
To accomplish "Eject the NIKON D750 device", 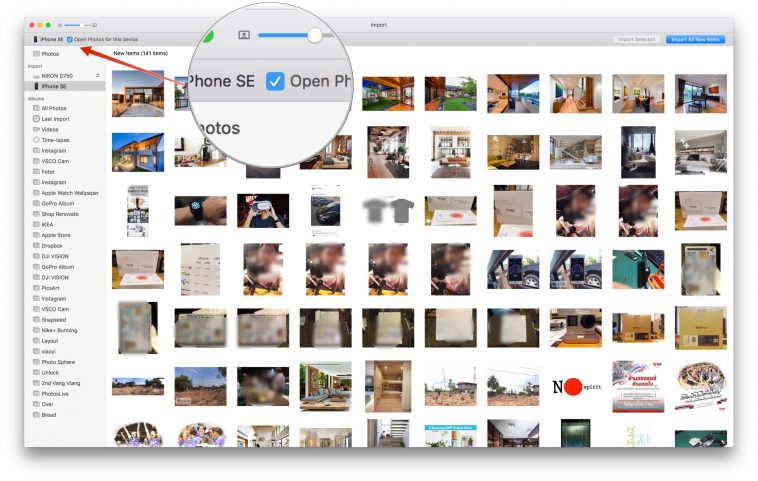I will tap(98, 76).
